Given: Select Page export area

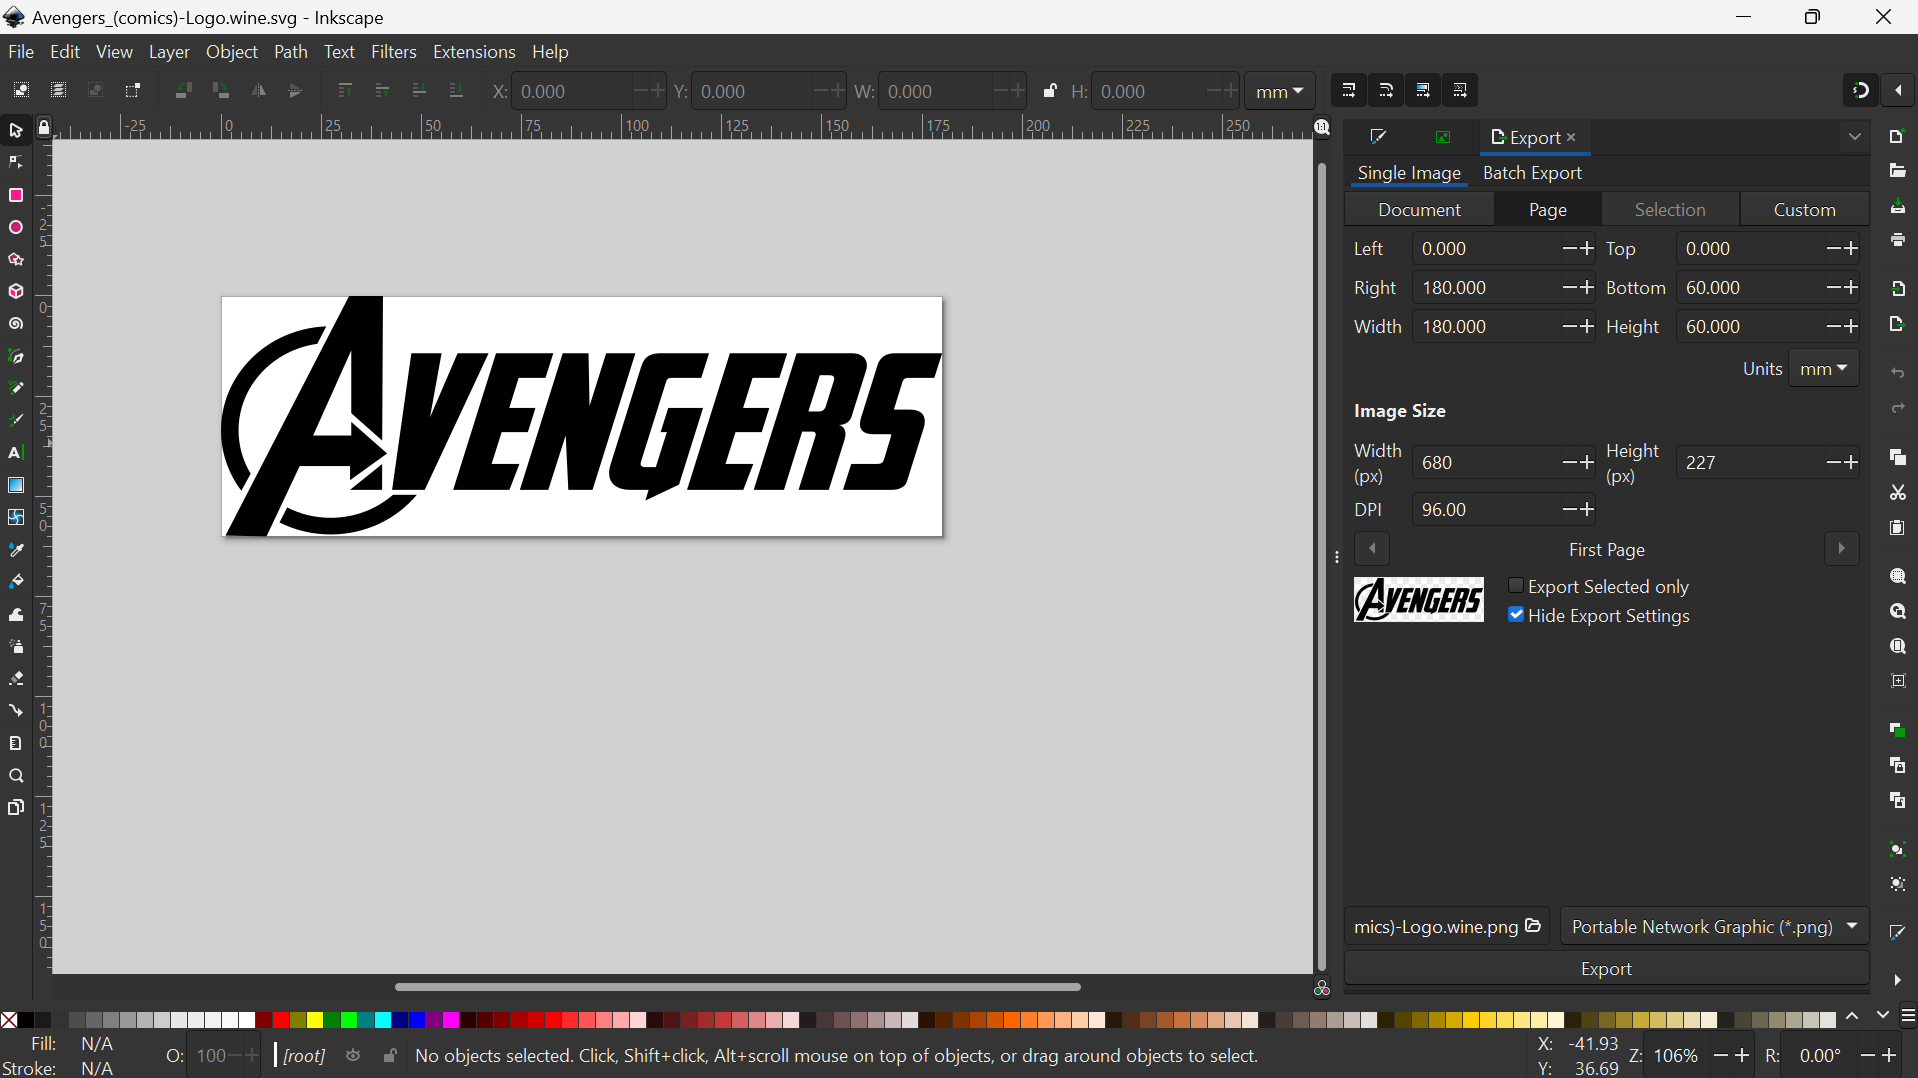Looking at the screenshot, I should 1548,209.
